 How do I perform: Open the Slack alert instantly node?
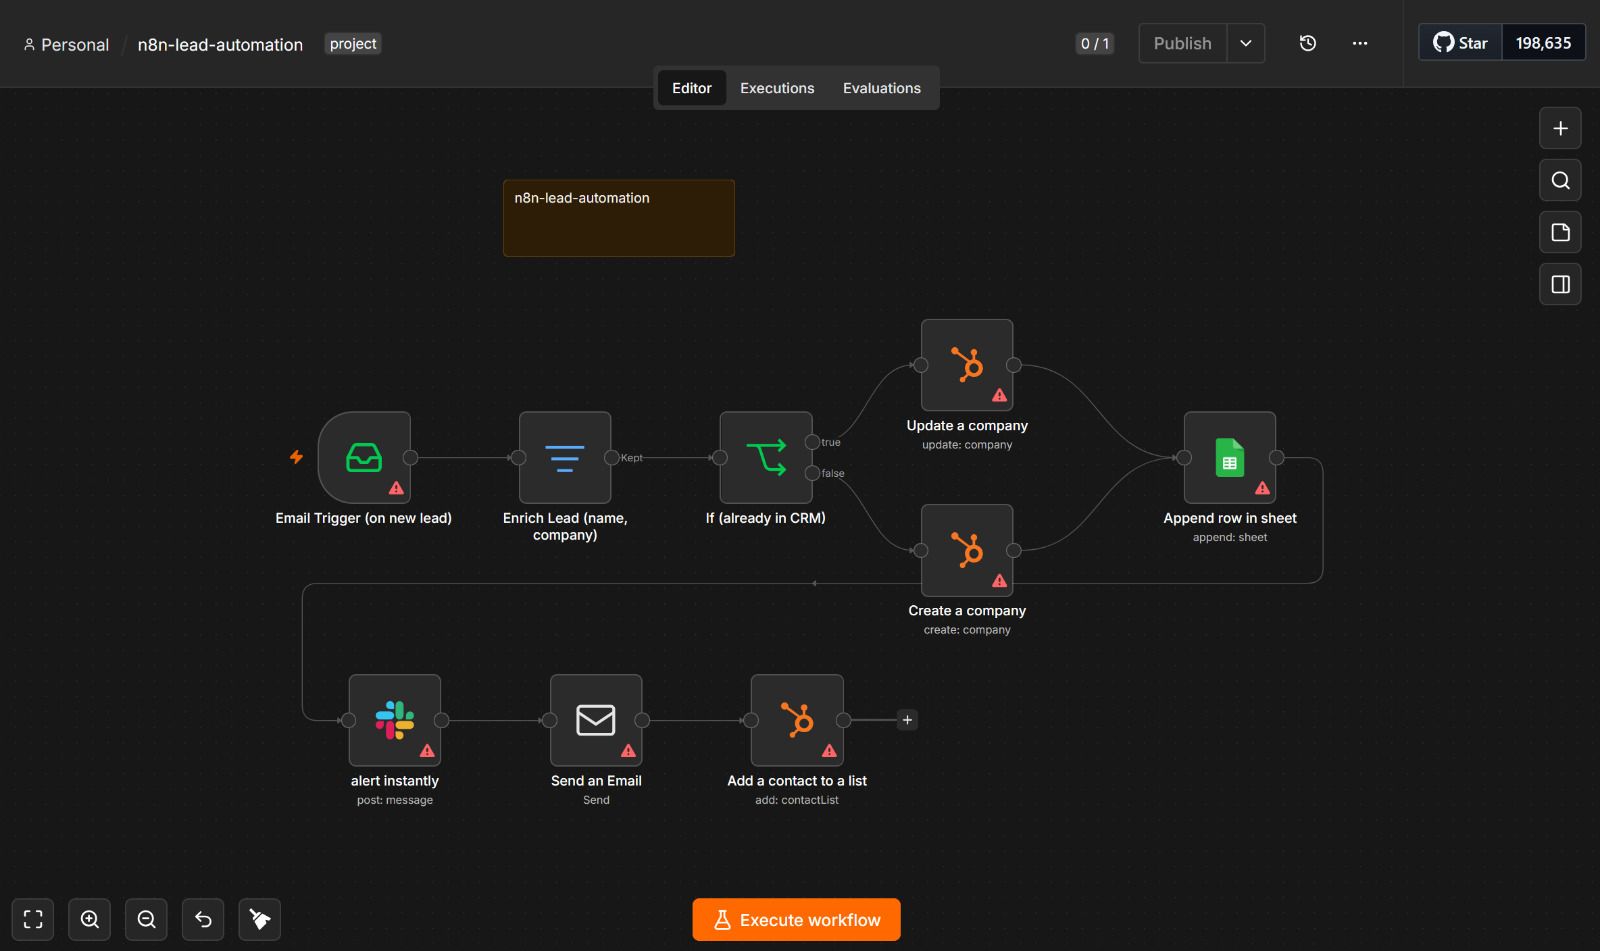[395, 720]
